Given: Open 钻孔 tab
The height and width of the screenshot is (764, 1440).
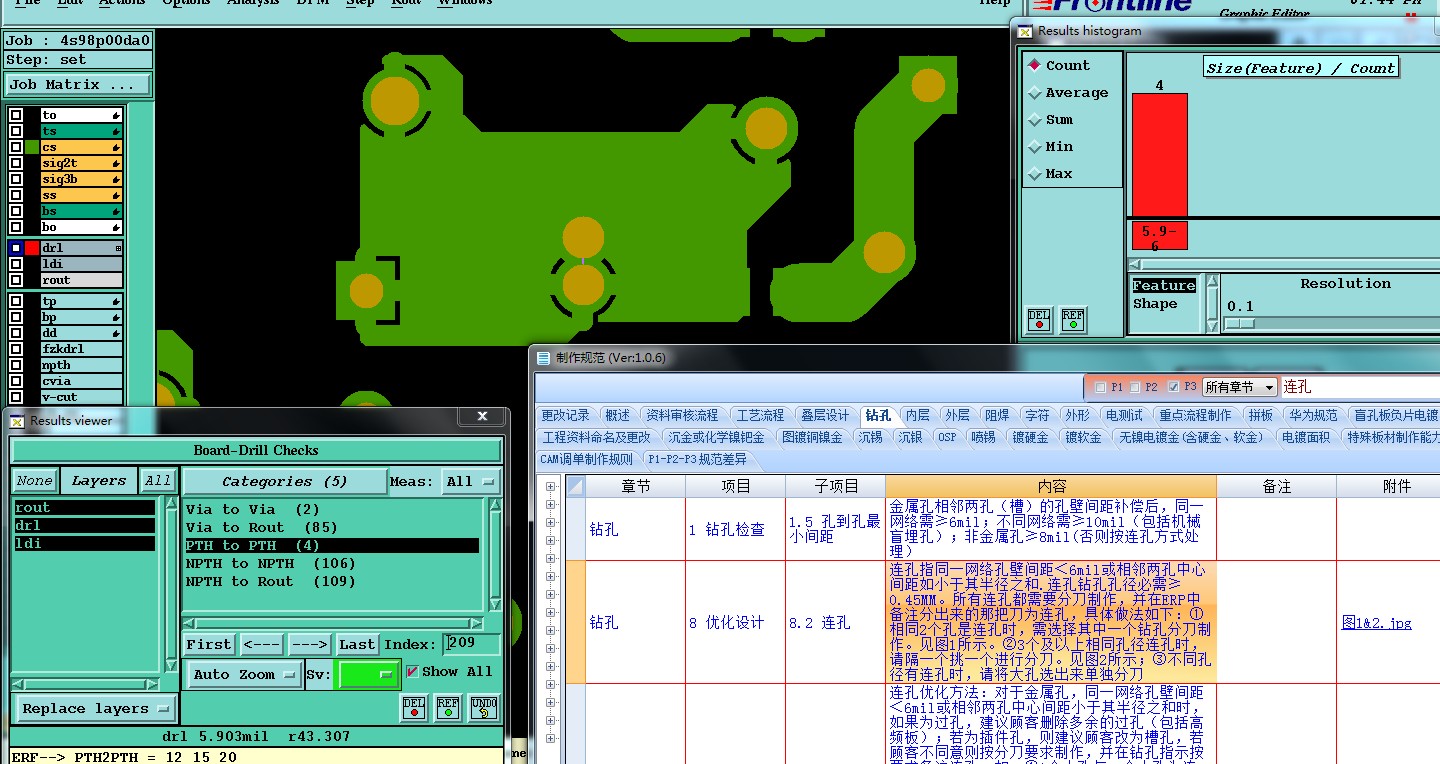Looking at the screenshot, I should (878, 415).
